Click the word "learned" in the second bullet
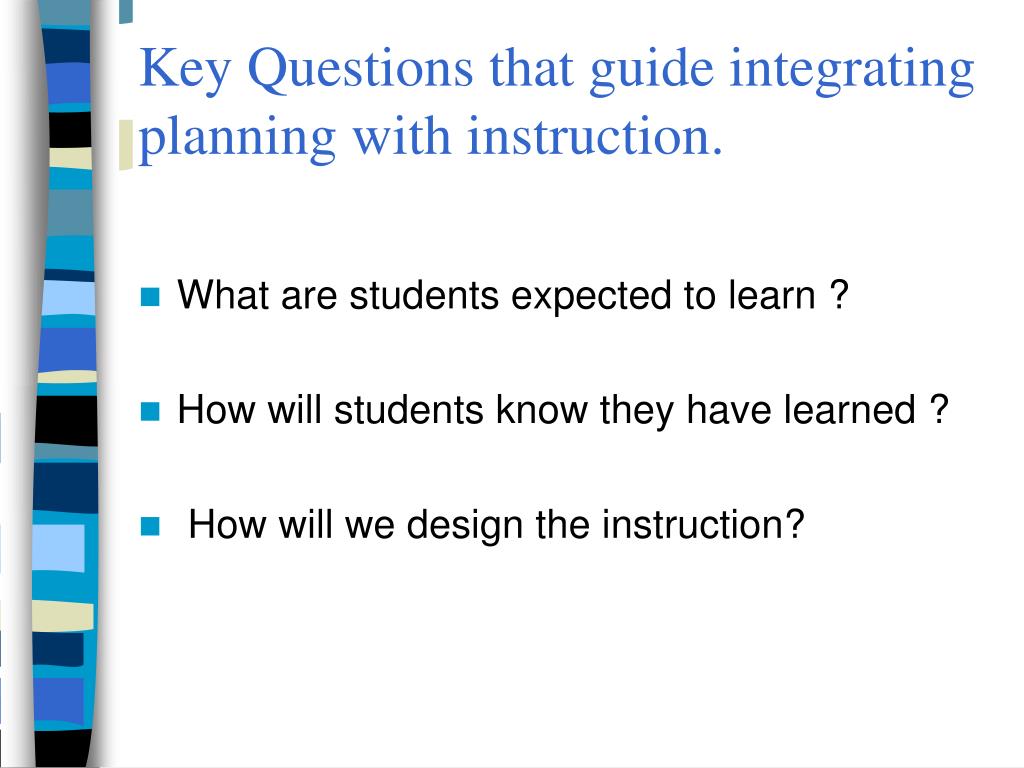This screenshot has width=1024, height=768. click(x=849, y=410)
